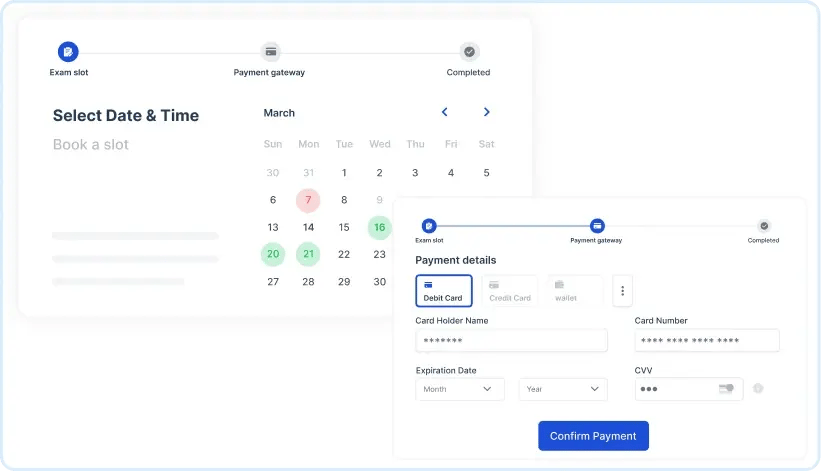Click the Sat weekday header
This screenshot has height=471, width=821.
tap(486, 144)
